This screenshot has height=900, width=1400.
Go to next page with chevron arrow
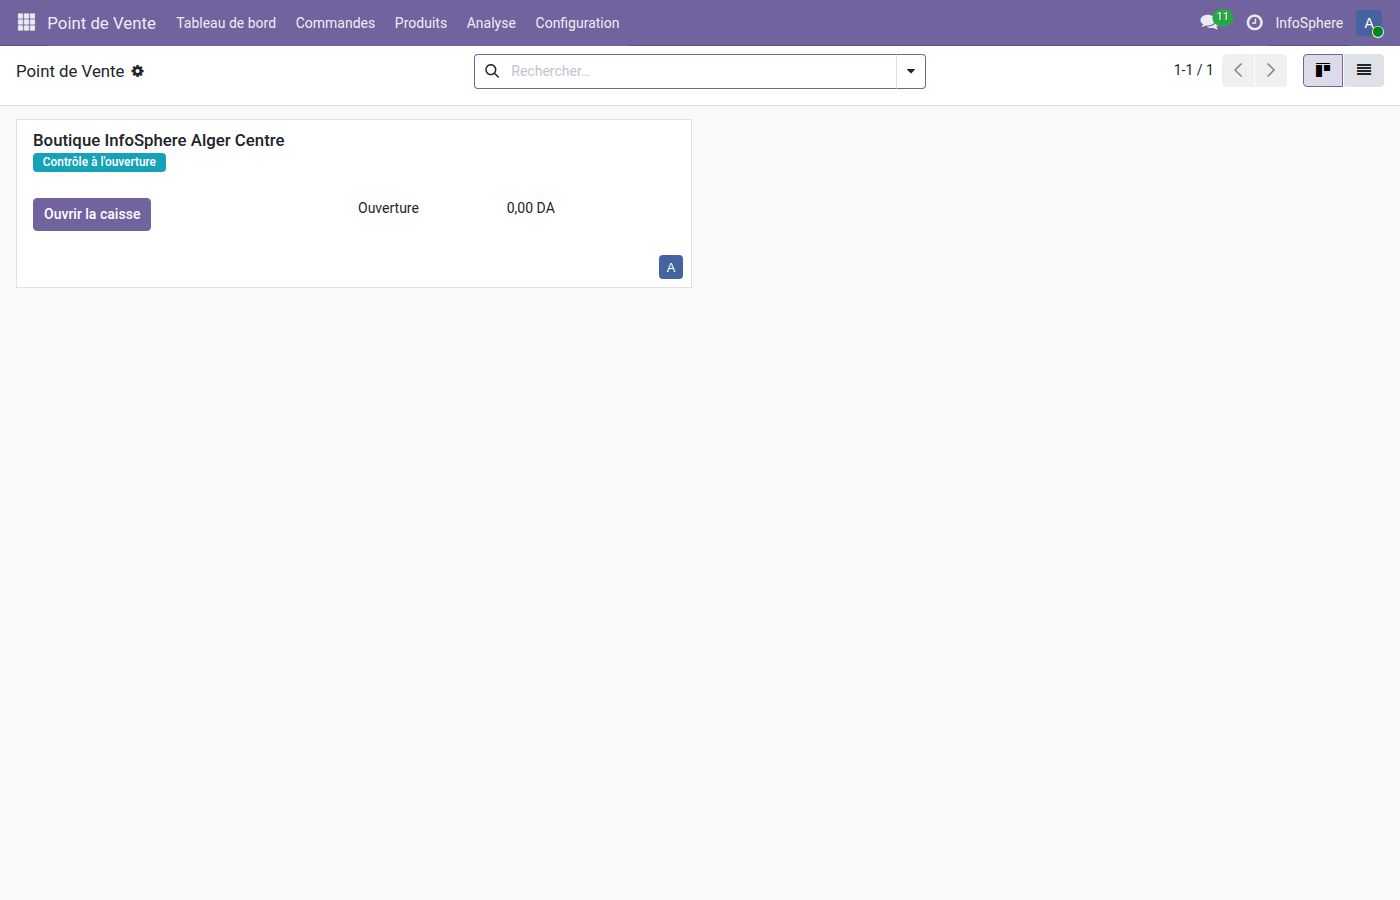point(1270,70)
